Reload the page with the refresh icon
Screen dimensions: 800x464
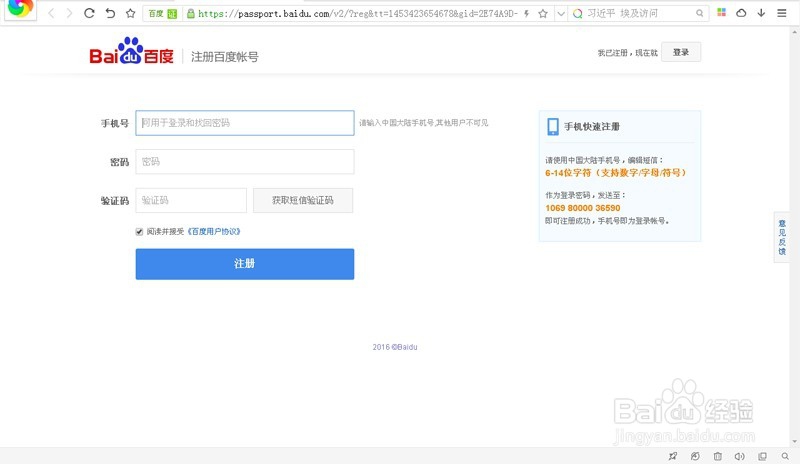[89, 13]
